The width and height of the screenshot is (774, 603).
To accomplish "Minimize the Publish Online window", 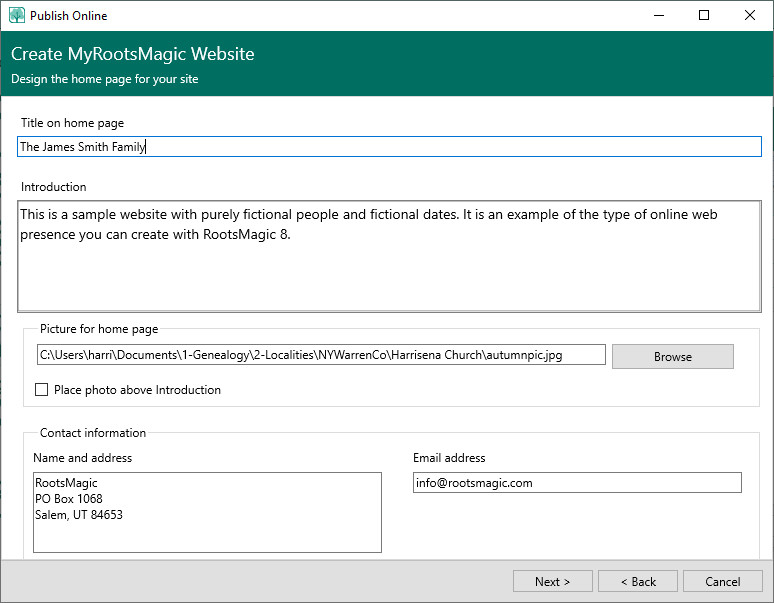I will [x=659, y=15].
